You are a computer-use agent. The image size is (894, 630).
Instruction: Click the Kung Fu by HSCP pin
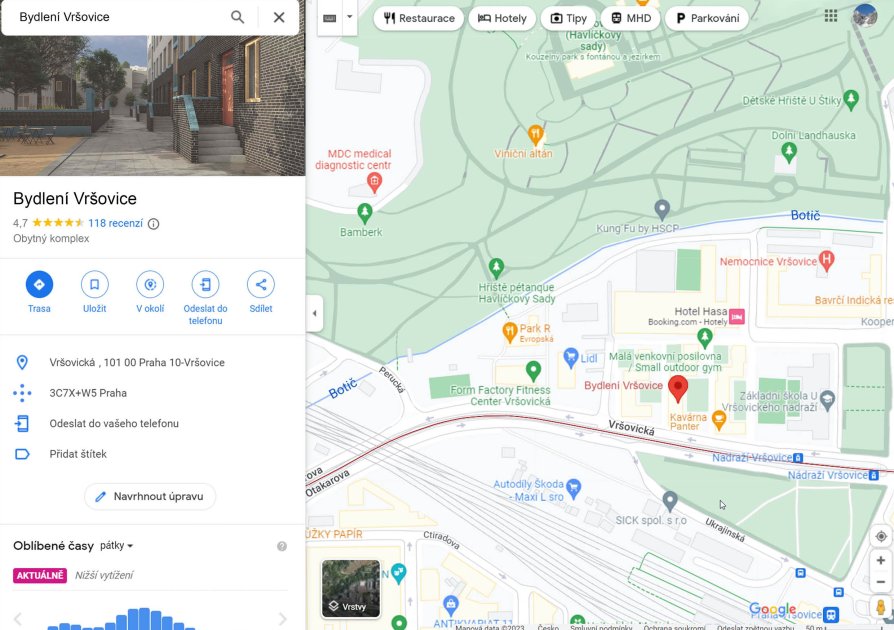pyautogui.click(x=662, y=209)
